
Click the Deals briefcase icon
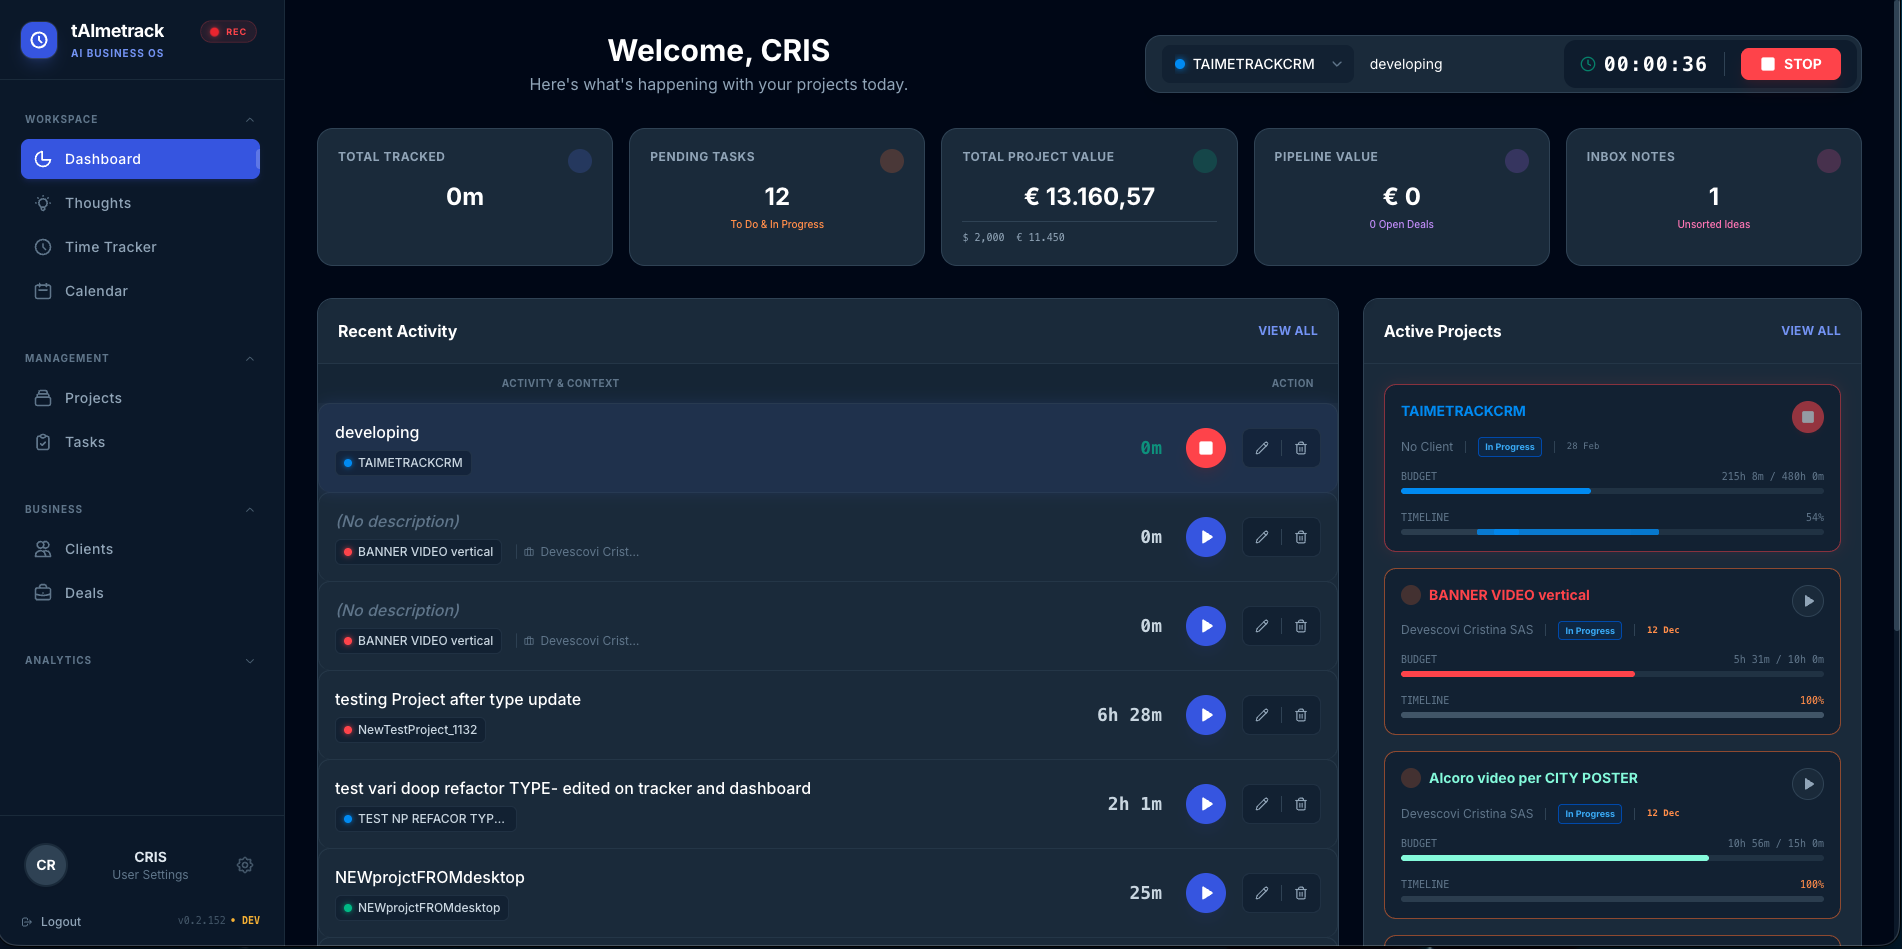pos(43,593)
